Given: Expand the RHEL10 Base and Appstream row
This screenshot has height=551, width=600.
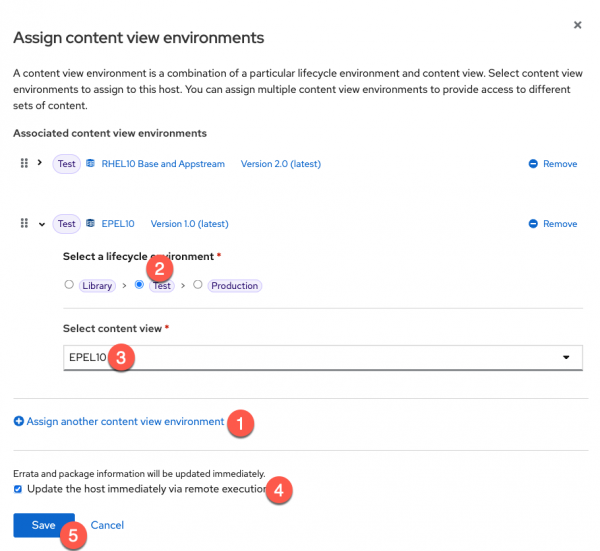Looking at the screenshot, I should (x=40, y=163).
